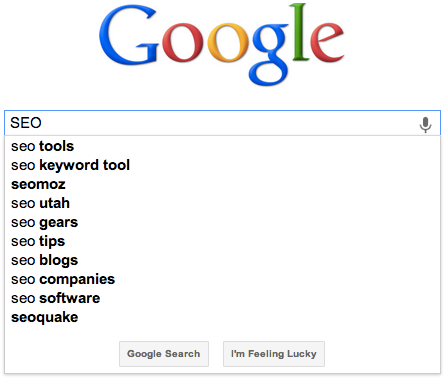446x378 pixels.
Task: Select the "seo companies" suggestion
Action: [x=222, y=279]
